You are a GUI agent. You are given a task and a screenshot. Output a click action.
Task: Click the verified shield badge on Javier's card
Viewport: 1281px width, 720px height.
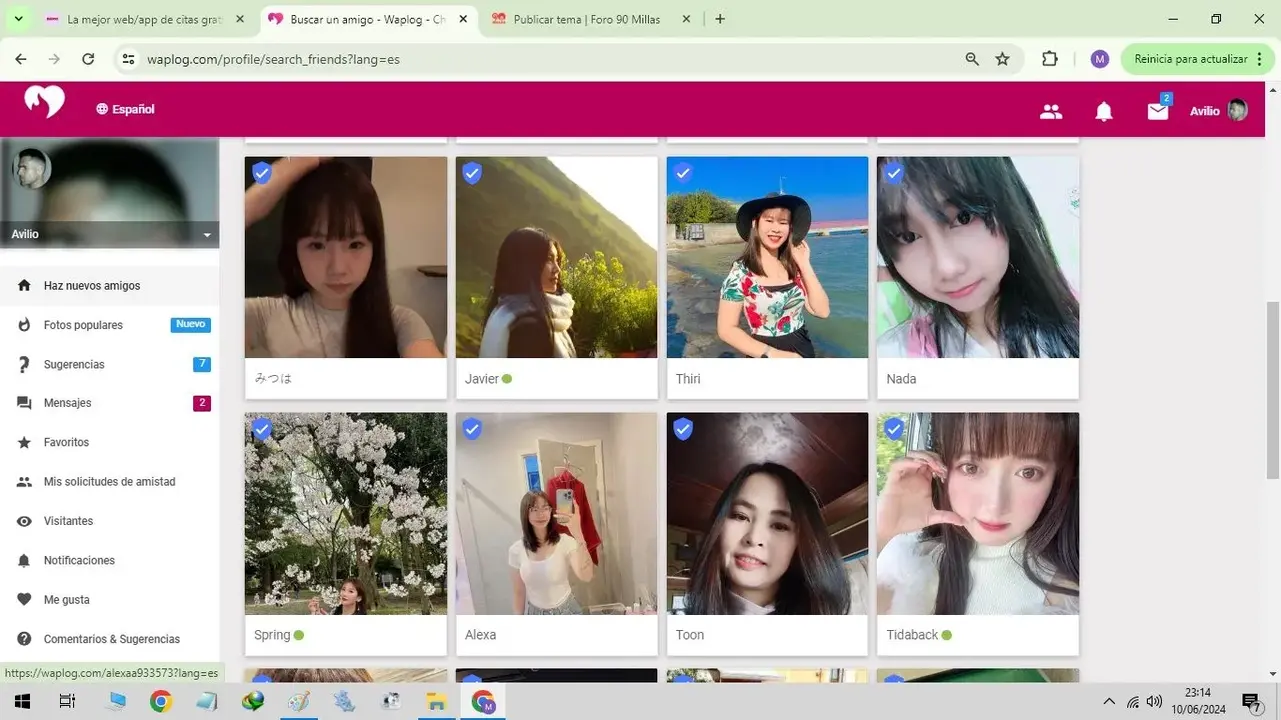[x=472, y=173]
